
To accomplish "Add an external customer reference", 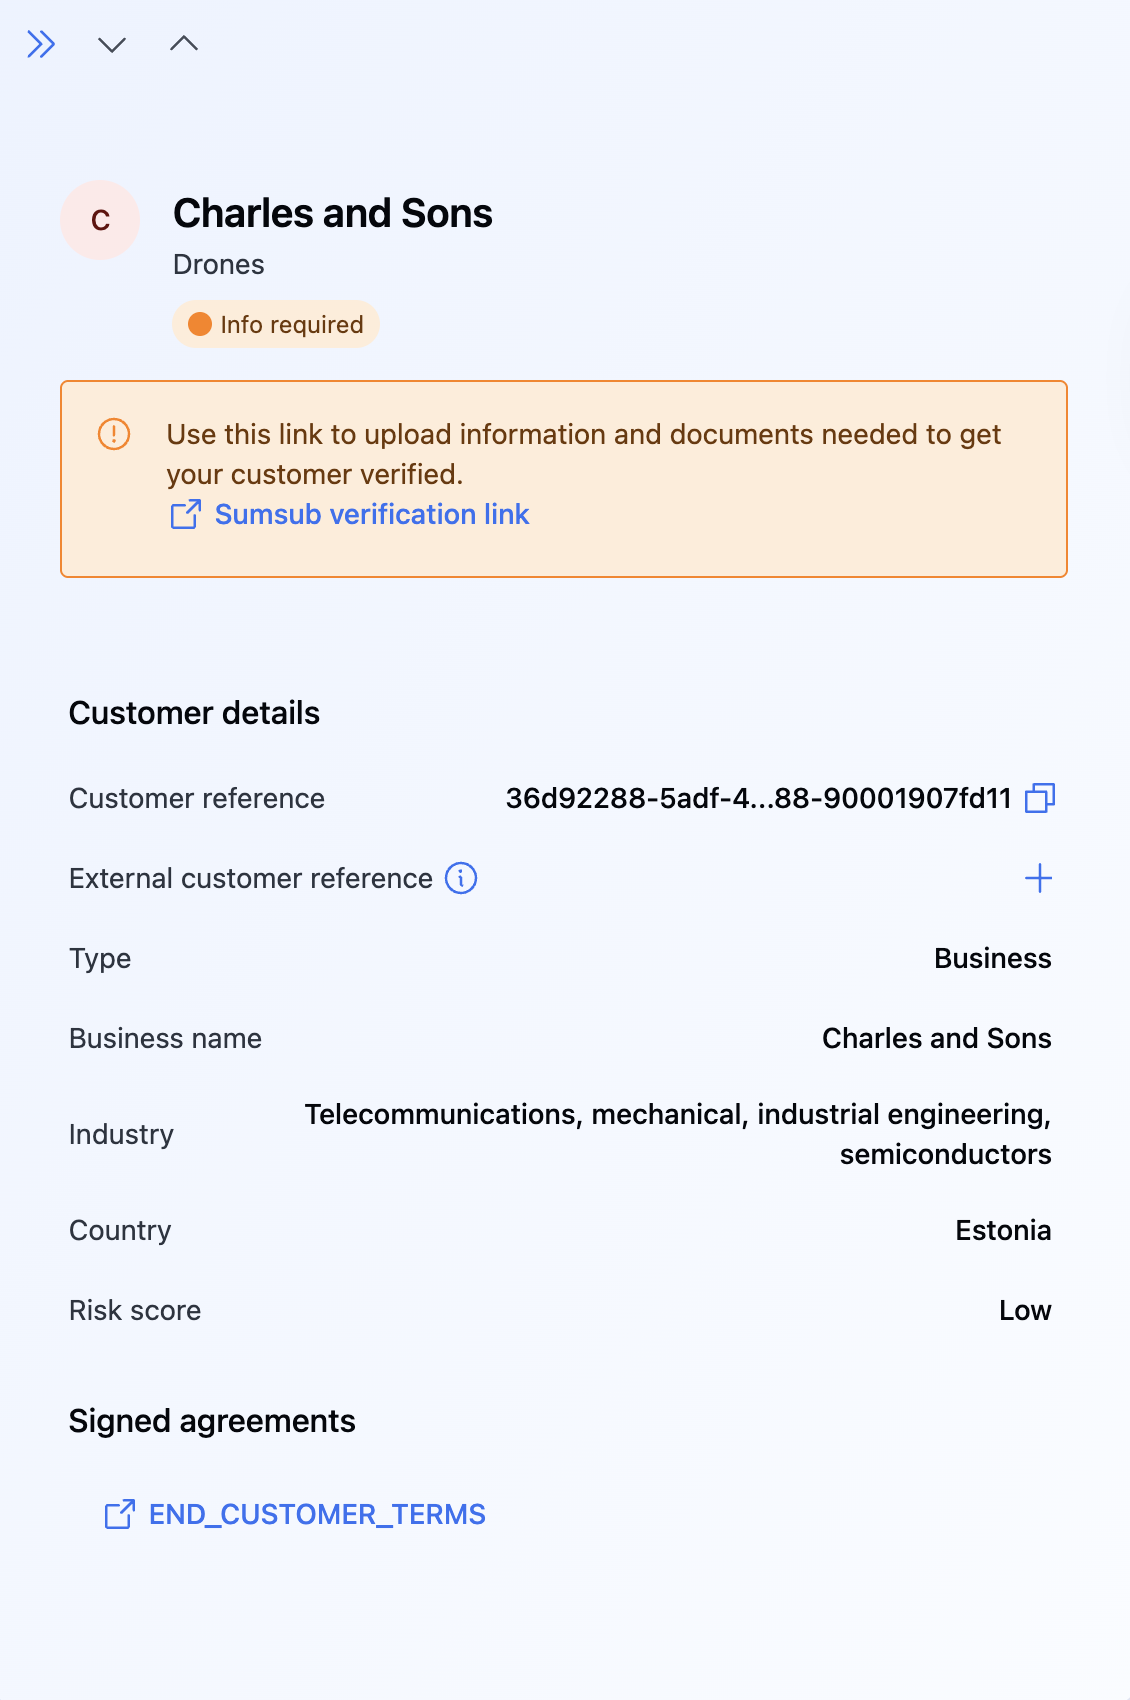I will point(1039,878).
